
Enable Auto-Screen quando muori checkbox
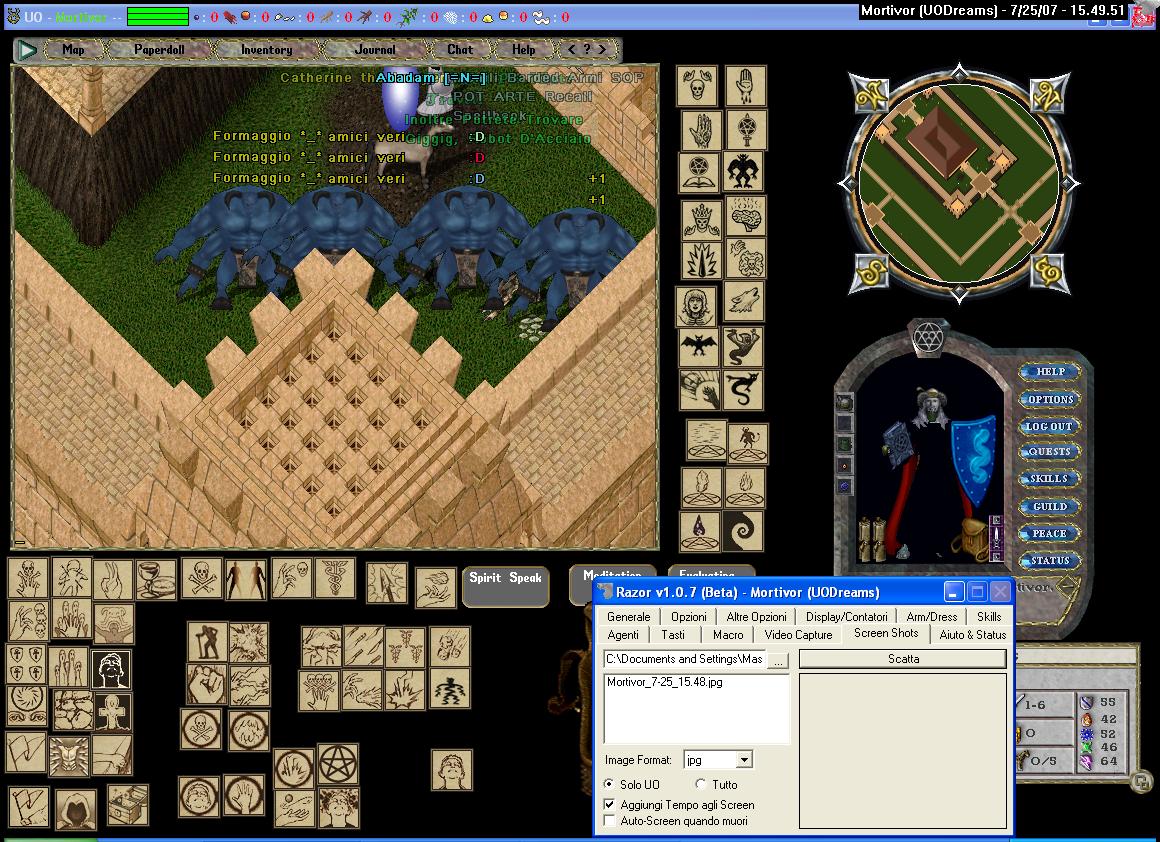[x=610, y=821]
